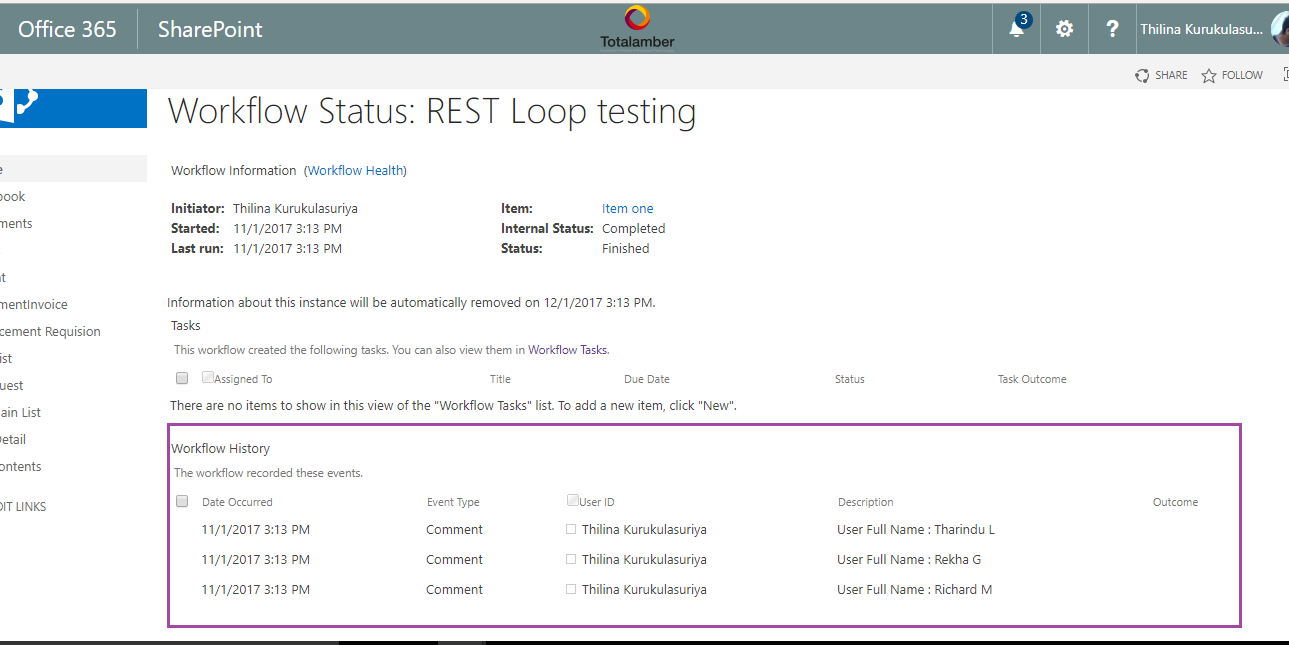Viewport: 1289px width, 645px height.
Task: Open the SharePoint settings gear
Action: click(x=1063, y=29)
